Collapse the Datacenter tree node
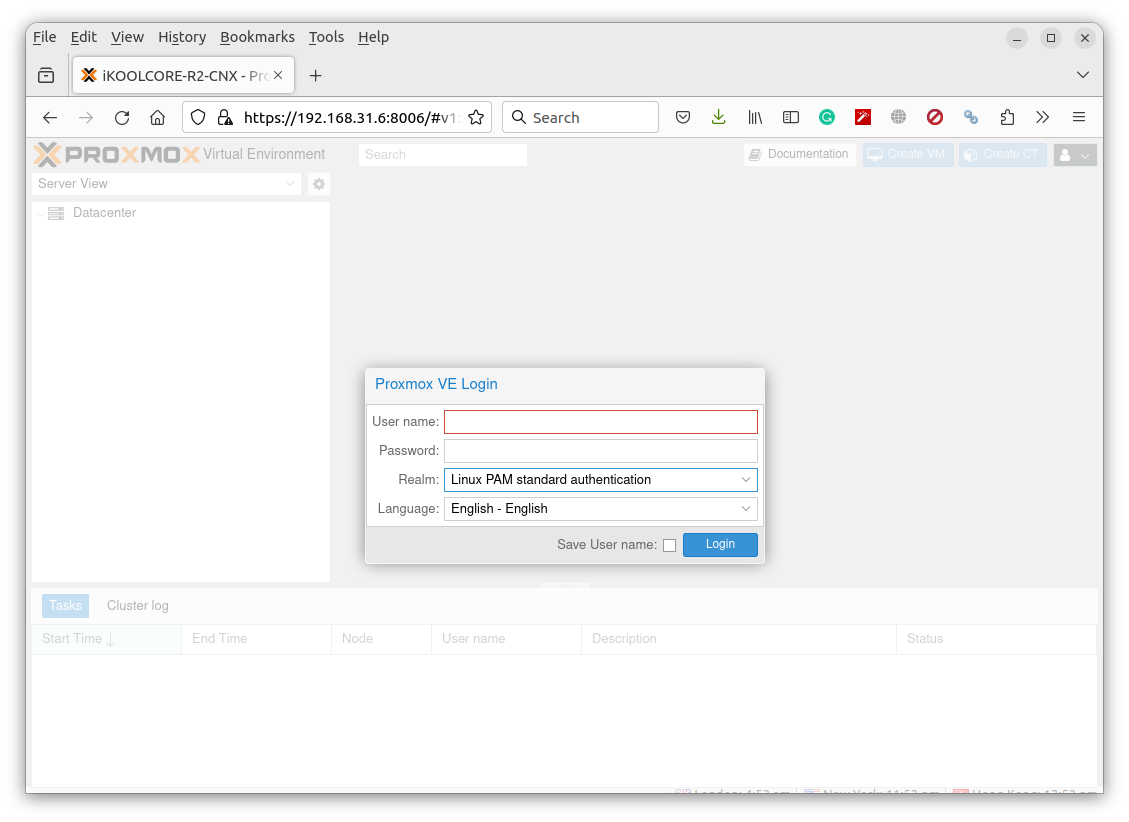Screen dimensions: 1129x822 click(x=41, y=213)
